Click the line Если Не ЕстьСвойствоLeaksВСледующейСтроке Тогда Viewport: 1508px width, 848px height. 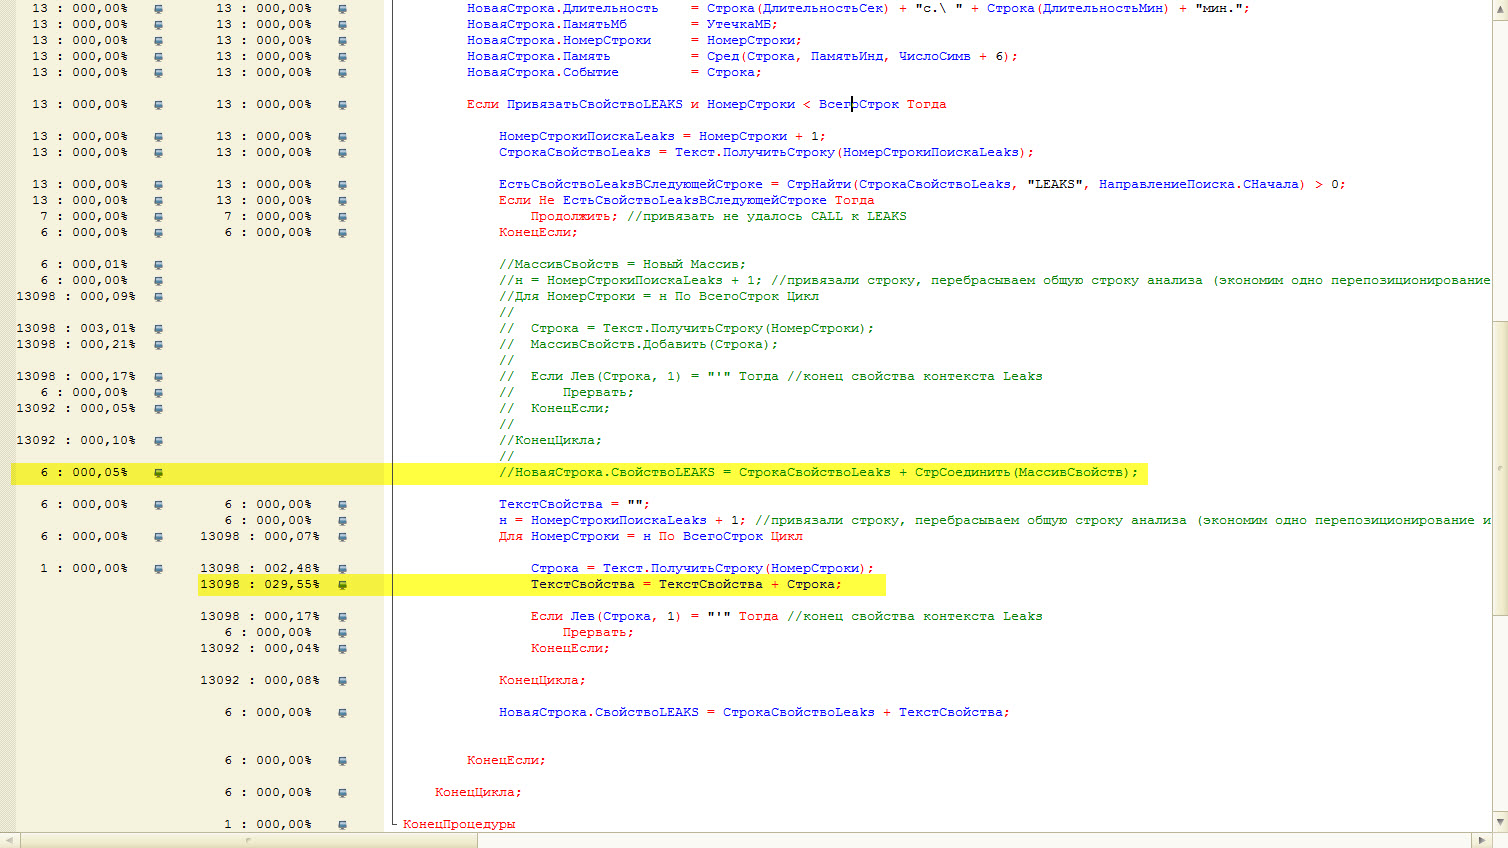[x=686, y=201]
